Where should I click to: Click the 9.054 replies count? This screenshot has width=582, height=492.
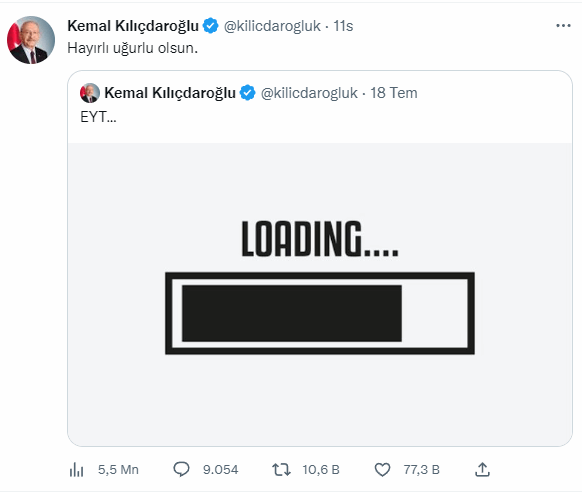[x=220, y=470]
